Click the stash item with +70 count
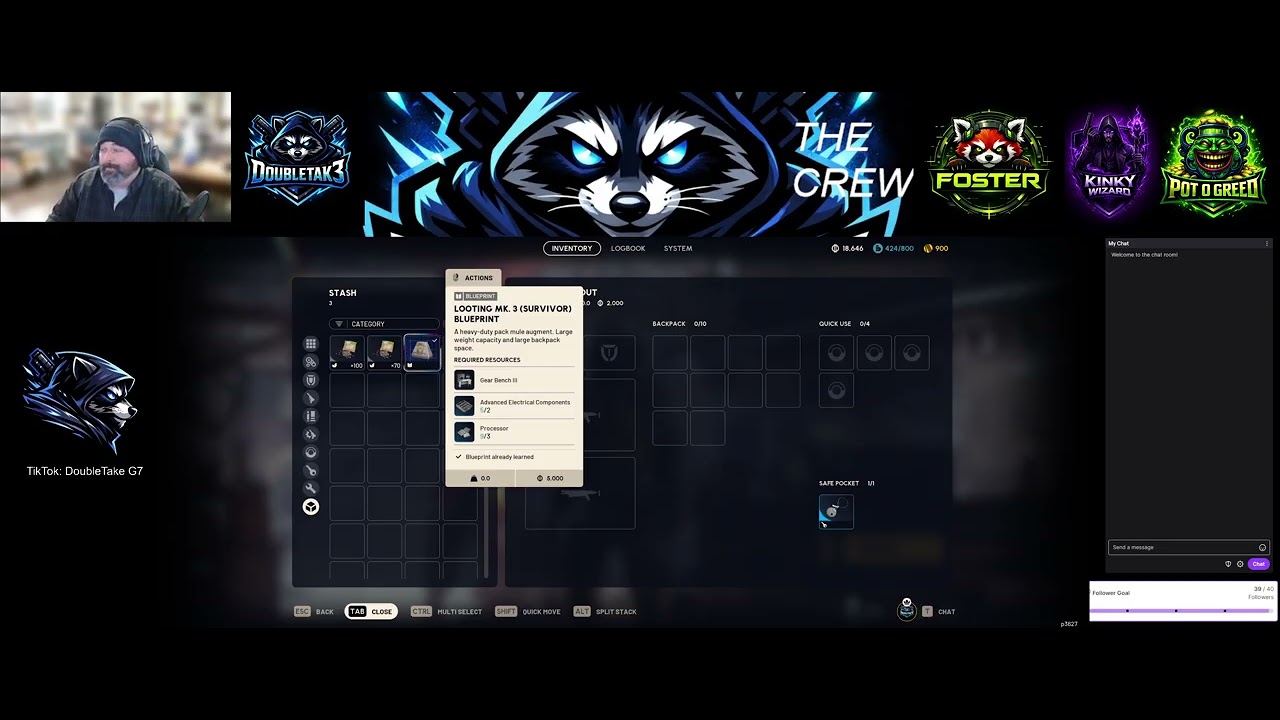The height and width of the screenshot is (720, 1280). [384, 352]
